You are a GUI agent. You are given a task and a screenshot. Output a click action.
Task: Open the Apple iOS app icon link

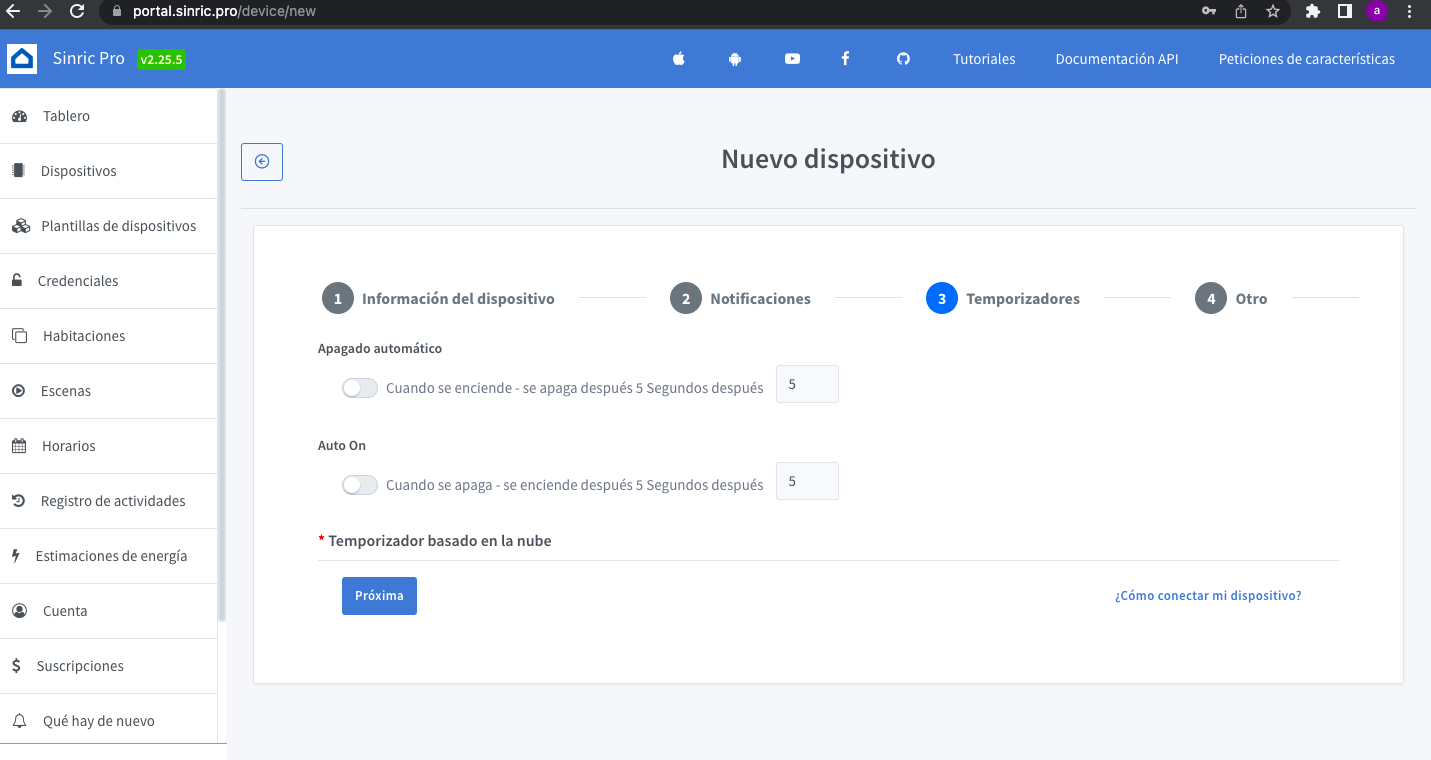point(679,59)
